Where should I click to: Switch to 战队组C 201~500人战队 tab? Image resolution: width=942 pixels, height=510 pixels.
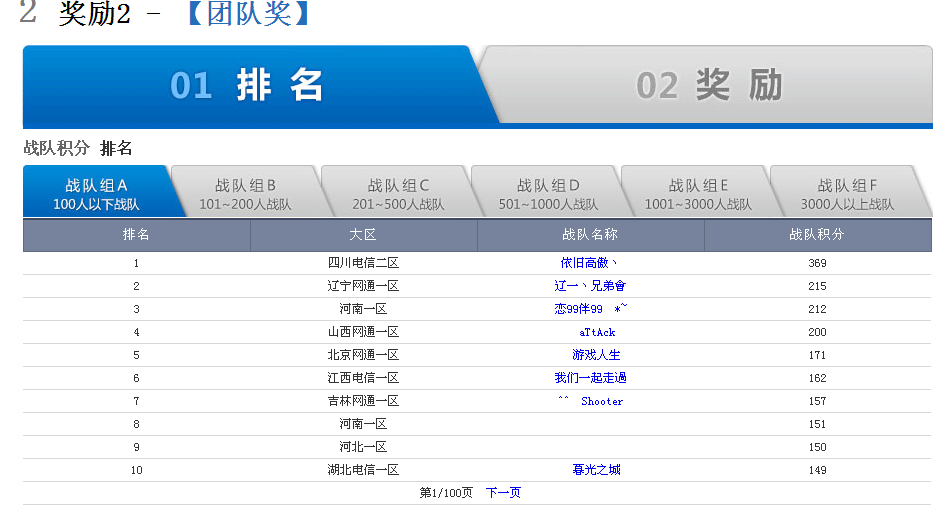[398, 194]
